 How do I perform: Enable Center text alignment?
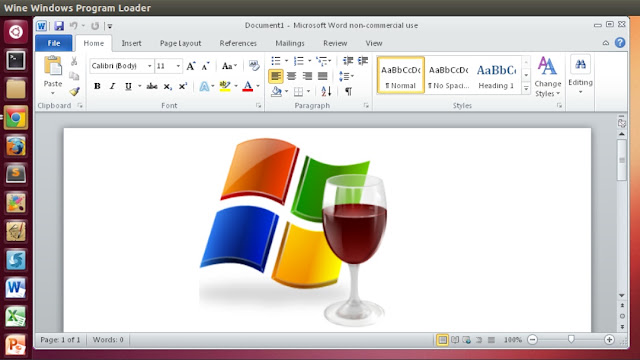point(291,76)
